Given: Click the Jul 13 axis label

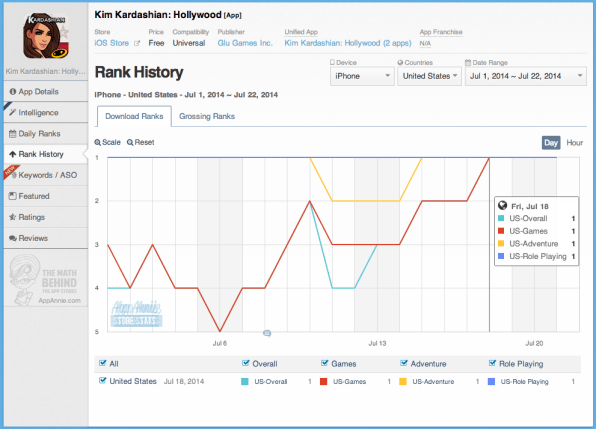Looking at the screenshot, I should pos(377,344).
